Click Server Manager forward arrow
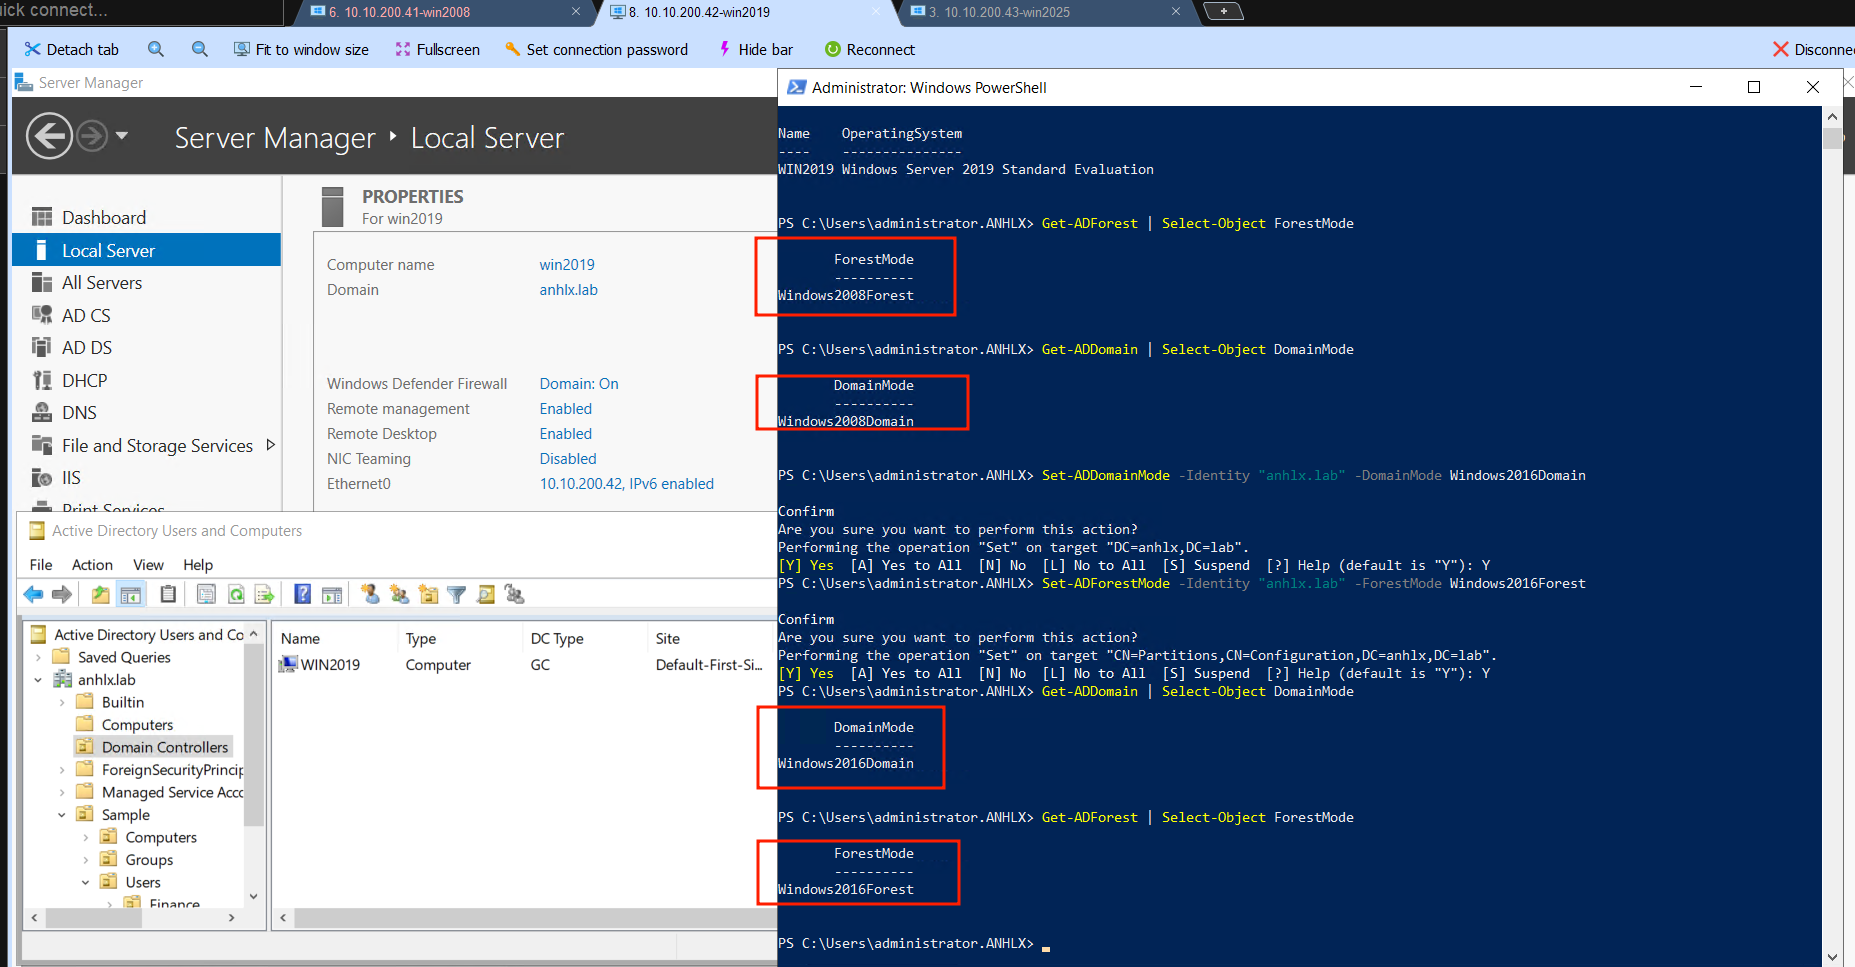This screenshot has width=1855, height=967. (92, 136)
